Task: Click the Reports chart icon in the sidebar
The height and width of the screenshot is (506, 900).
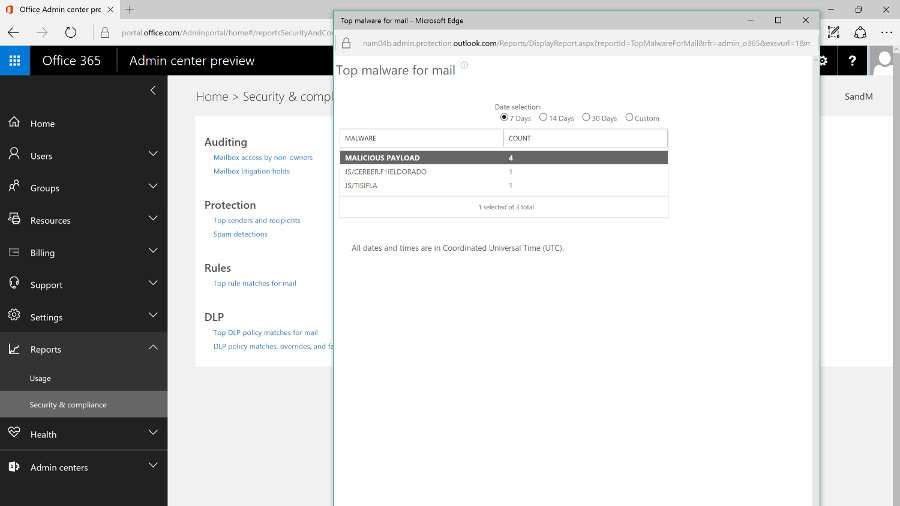Action: pyautogui.click(x=14, y=348)
